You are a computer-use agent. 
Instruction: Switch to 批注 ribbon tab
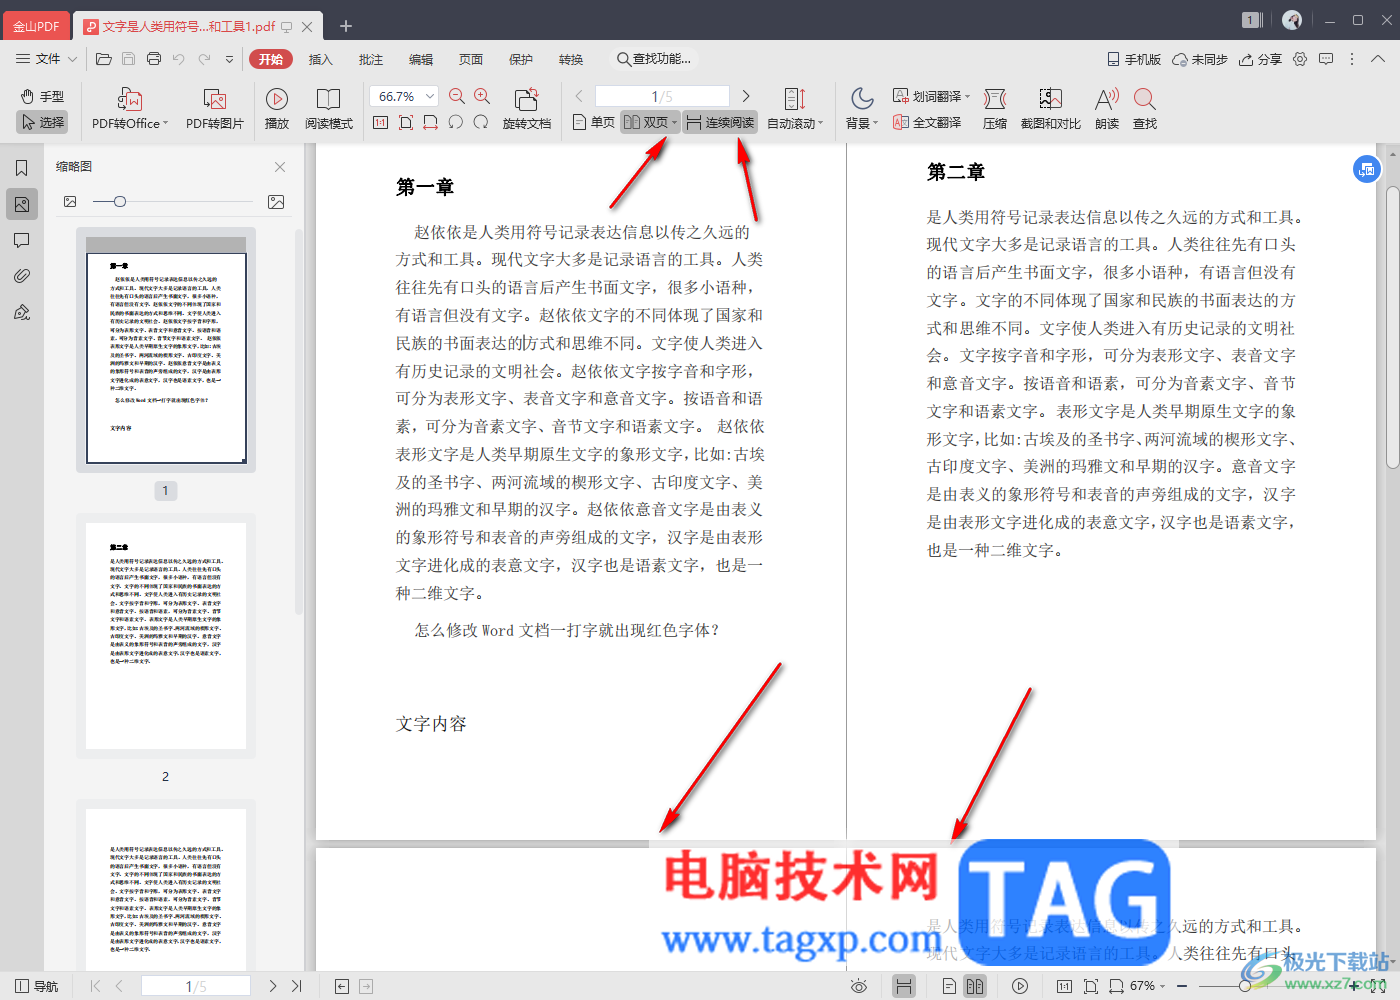click(371, 59)
